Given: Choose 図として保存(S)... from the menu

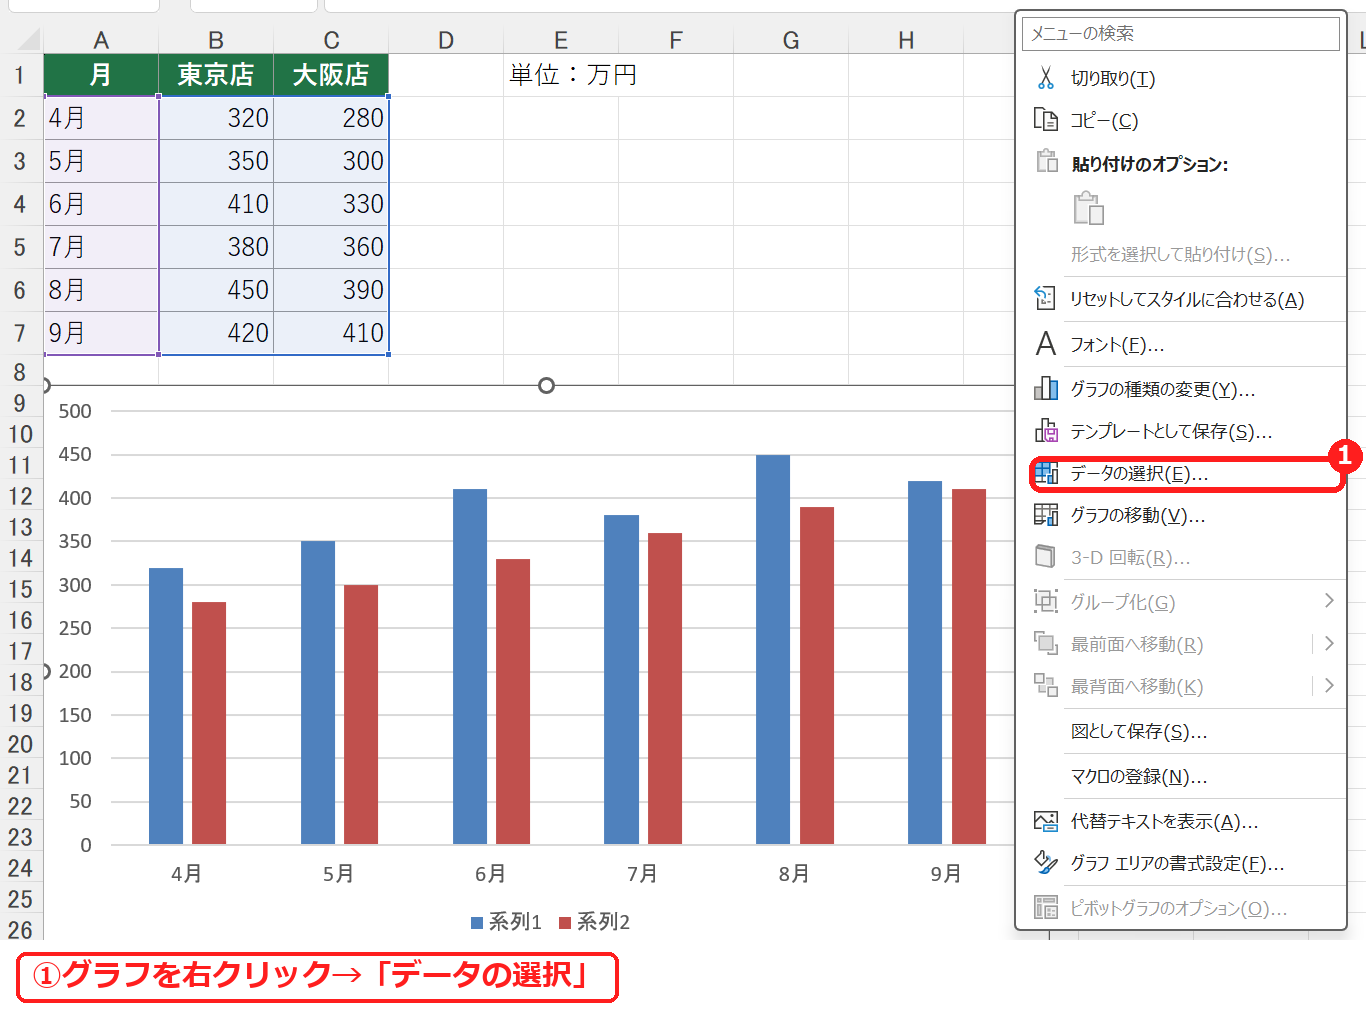Looking at the screenshot, I should pos(1181,731).
